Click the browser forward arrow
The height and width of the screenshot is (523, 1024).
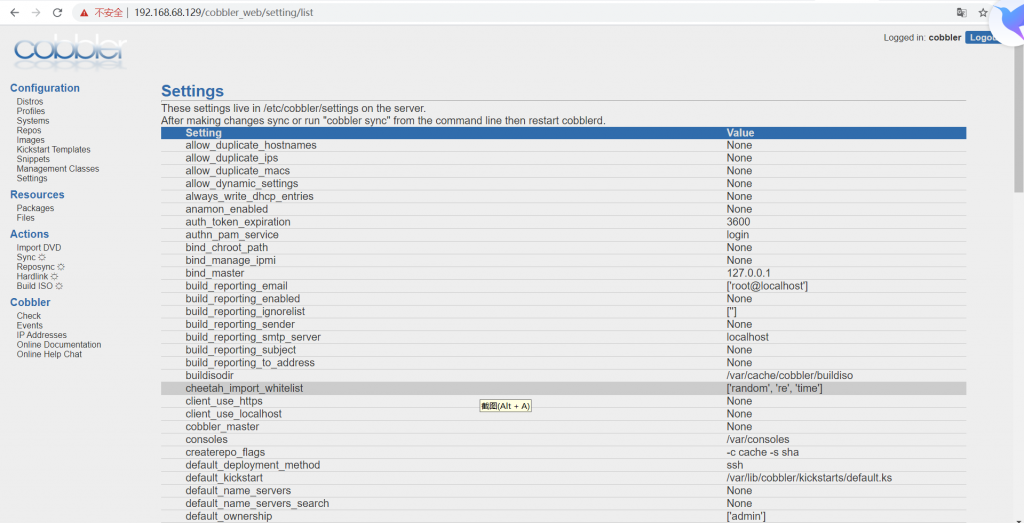(36, 12)
